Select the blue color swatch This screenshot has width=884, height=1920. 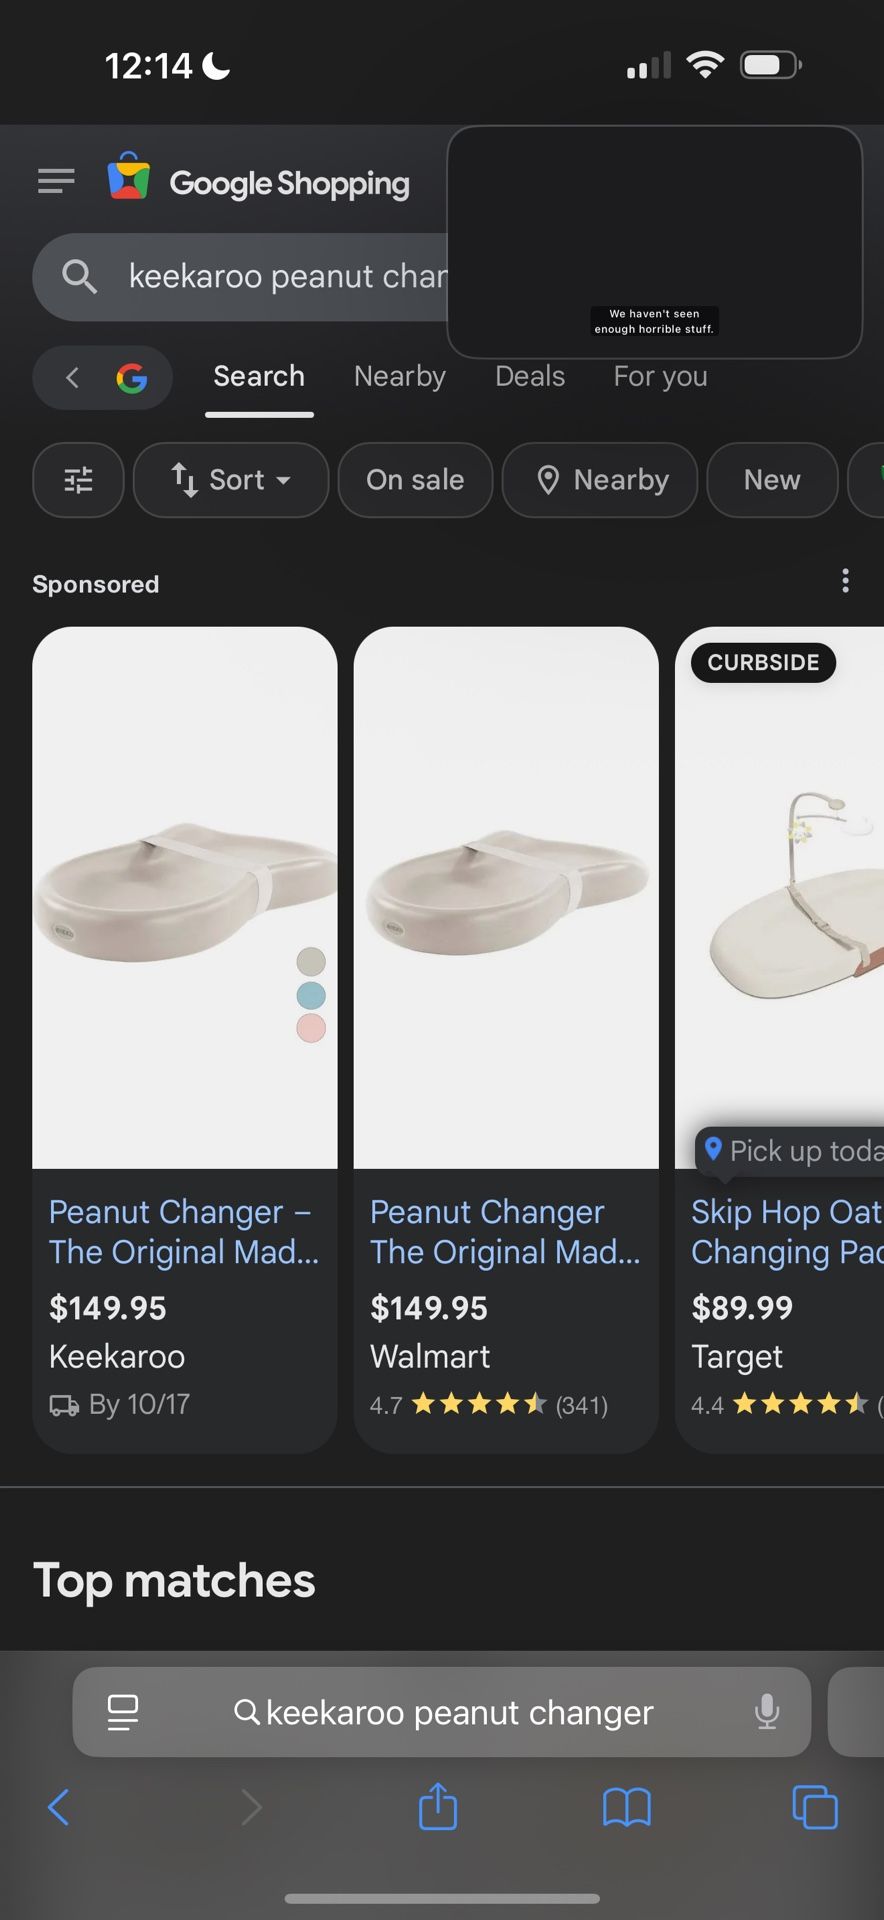click(x=311, y=995)
